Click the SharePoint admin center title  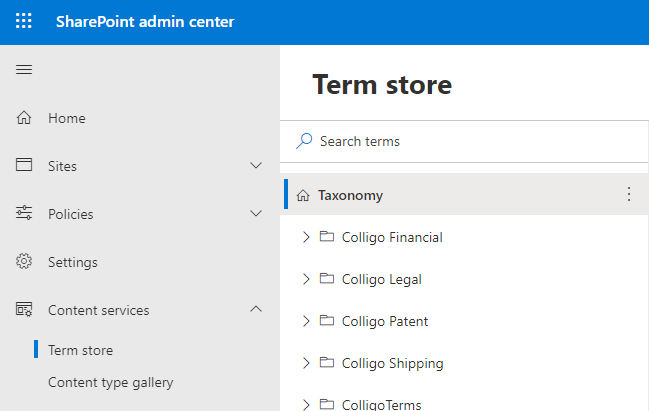145,22
